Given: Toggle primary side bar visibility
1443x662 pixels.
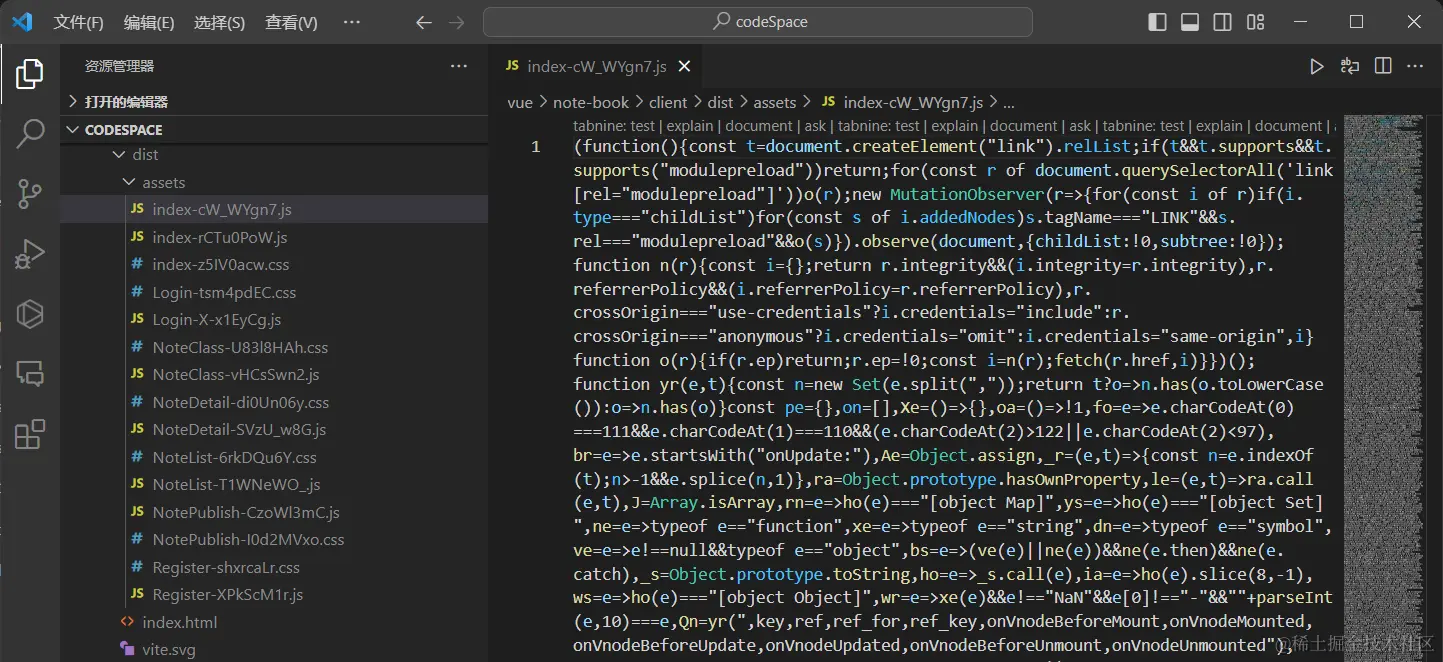Looking at the screenshot, I should [1157, 22].
